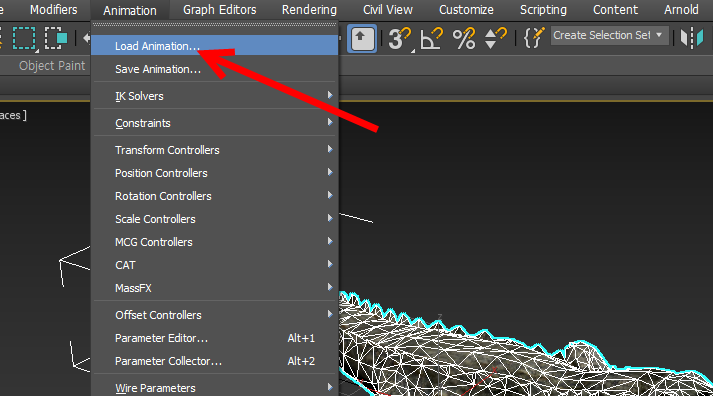Open the Customize menu

pos(466,10)
